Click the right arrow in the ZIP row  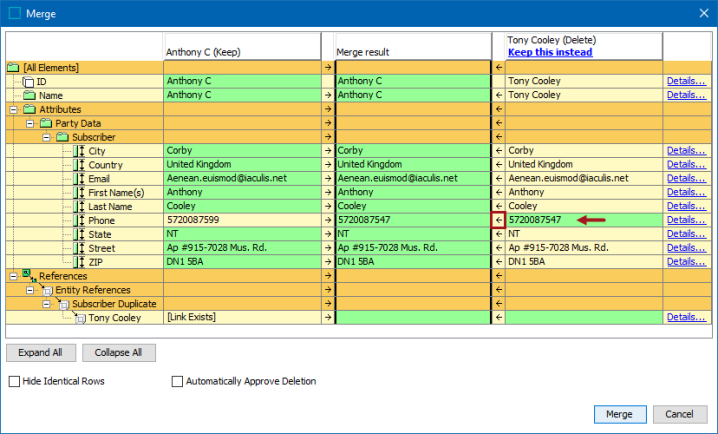(x=328, y=262)
